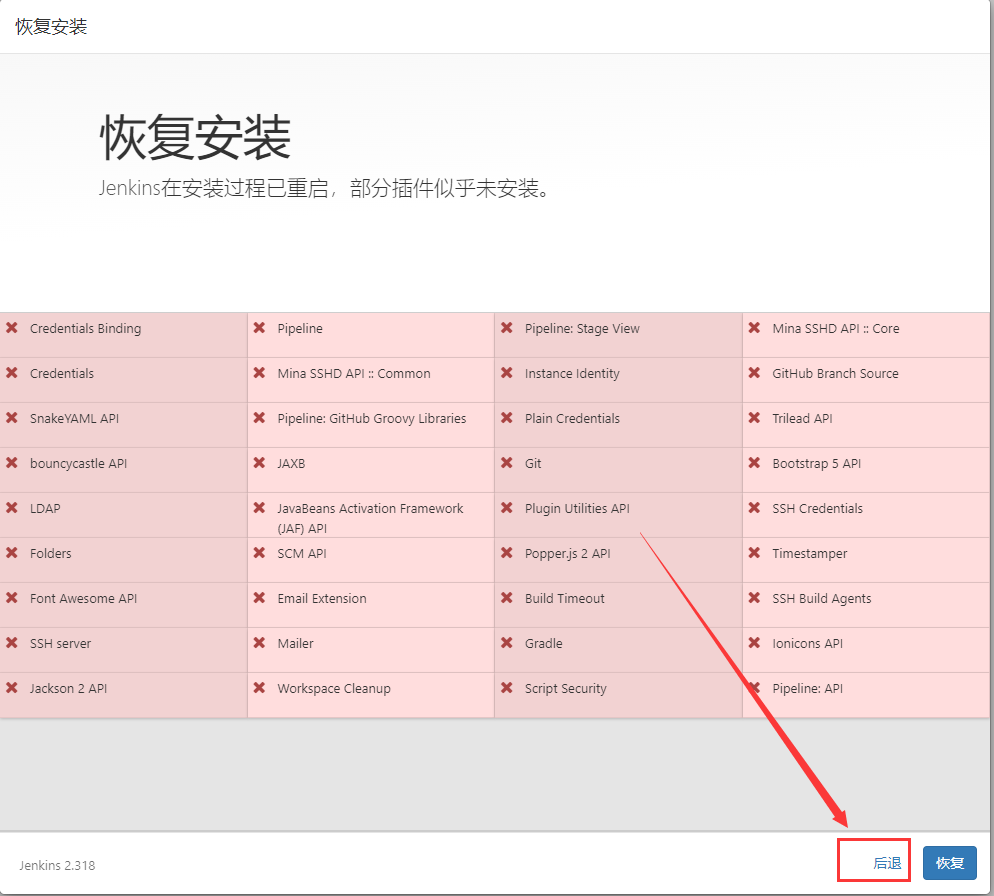Image resolution: width=994 pixels, height=896 pixels.
Task: Click the Build Timeout plugin name
Action: pyautogui.click(x=565, y=599)
